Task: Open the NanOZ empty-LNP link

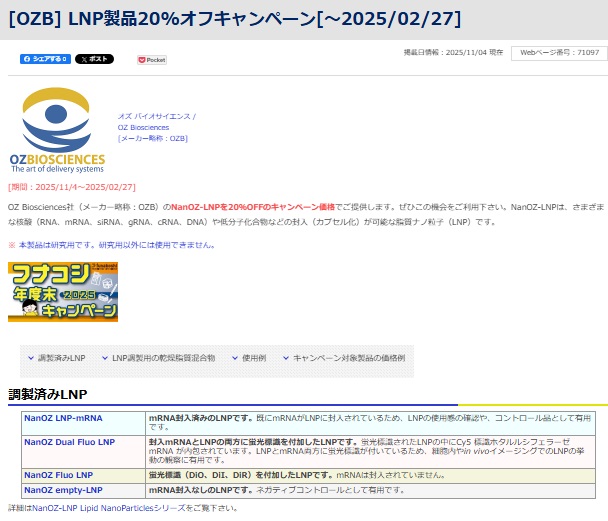Action: 63,490
